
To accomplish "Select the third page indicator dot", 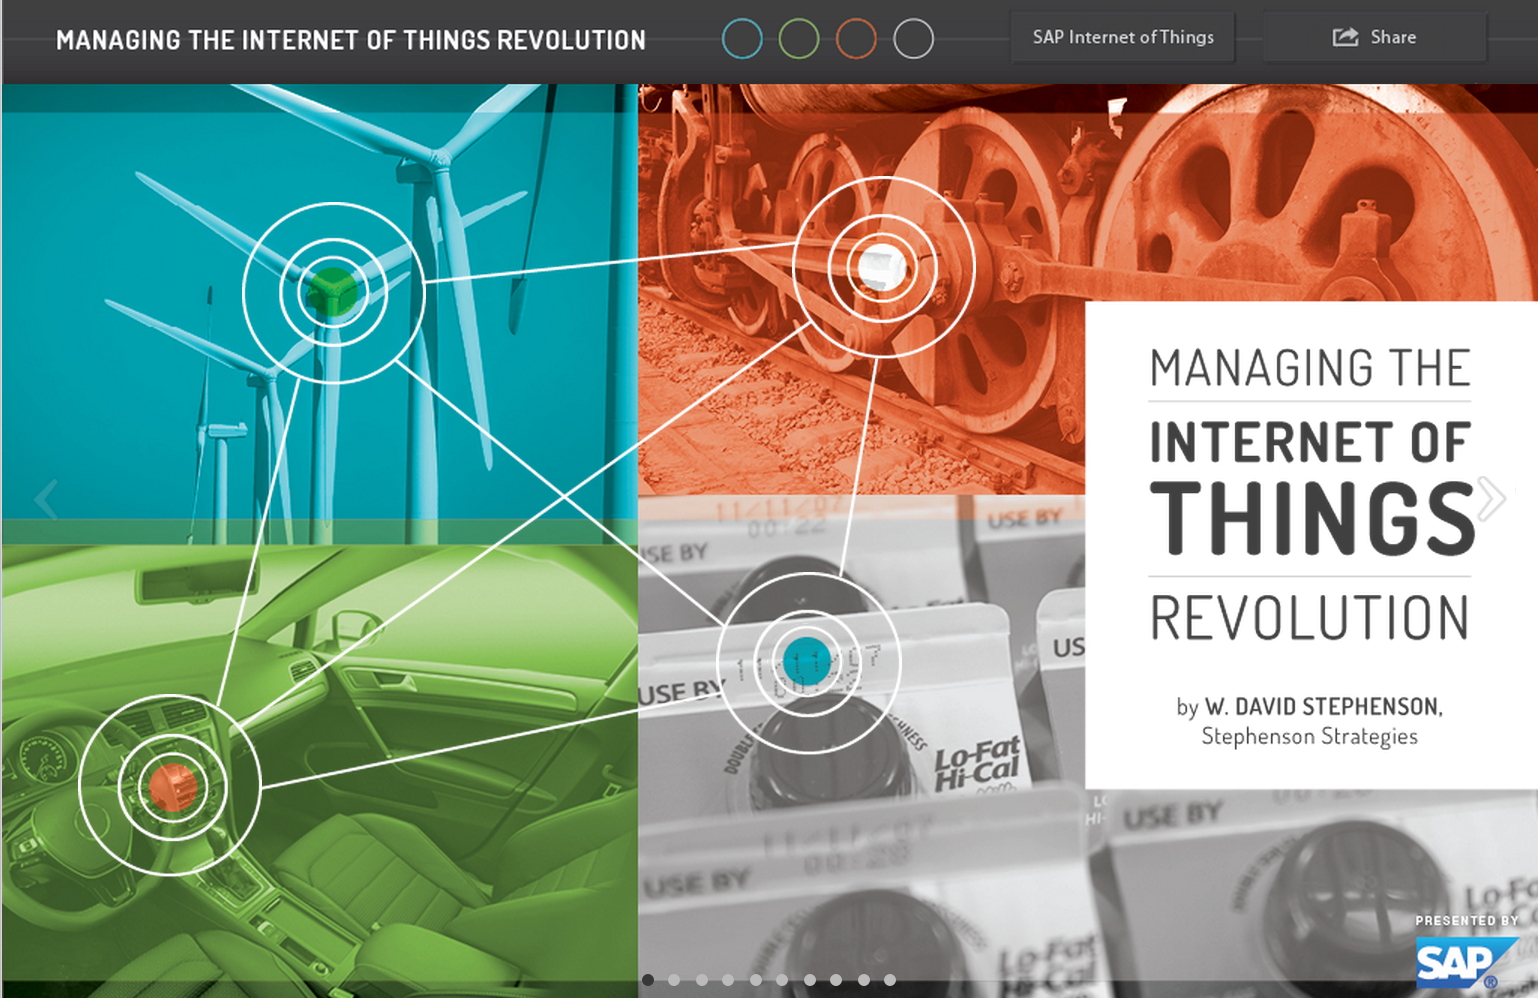I will [x=702, y=980].
